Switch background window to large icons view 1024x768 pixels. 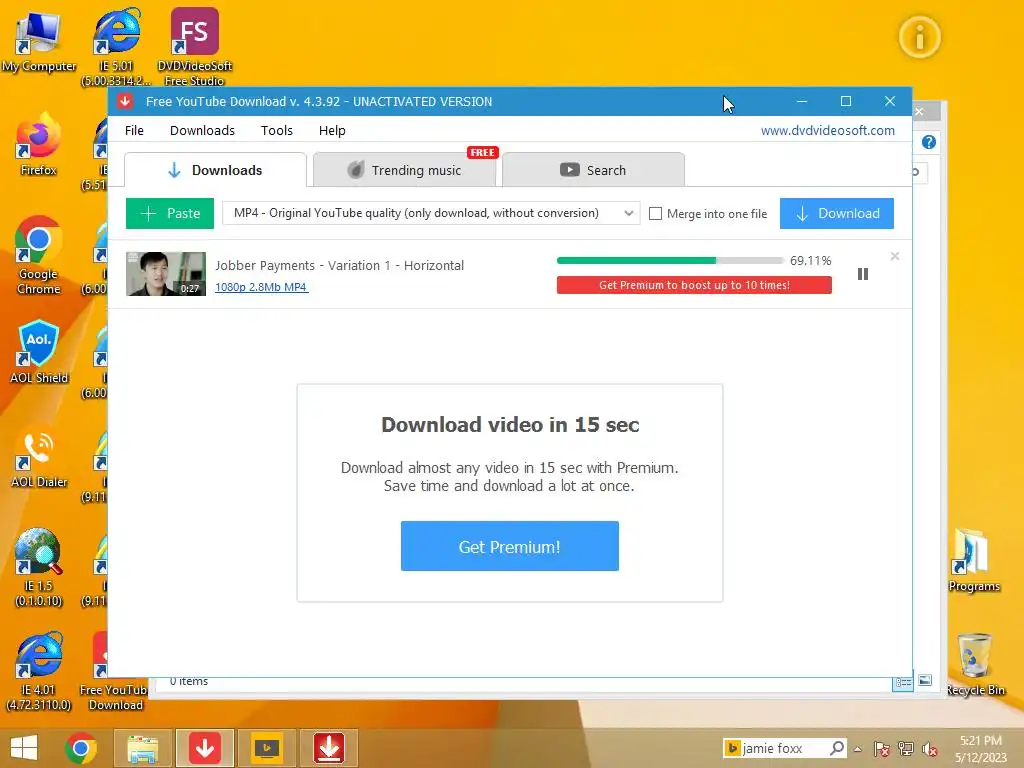click(x=925, y=680)
